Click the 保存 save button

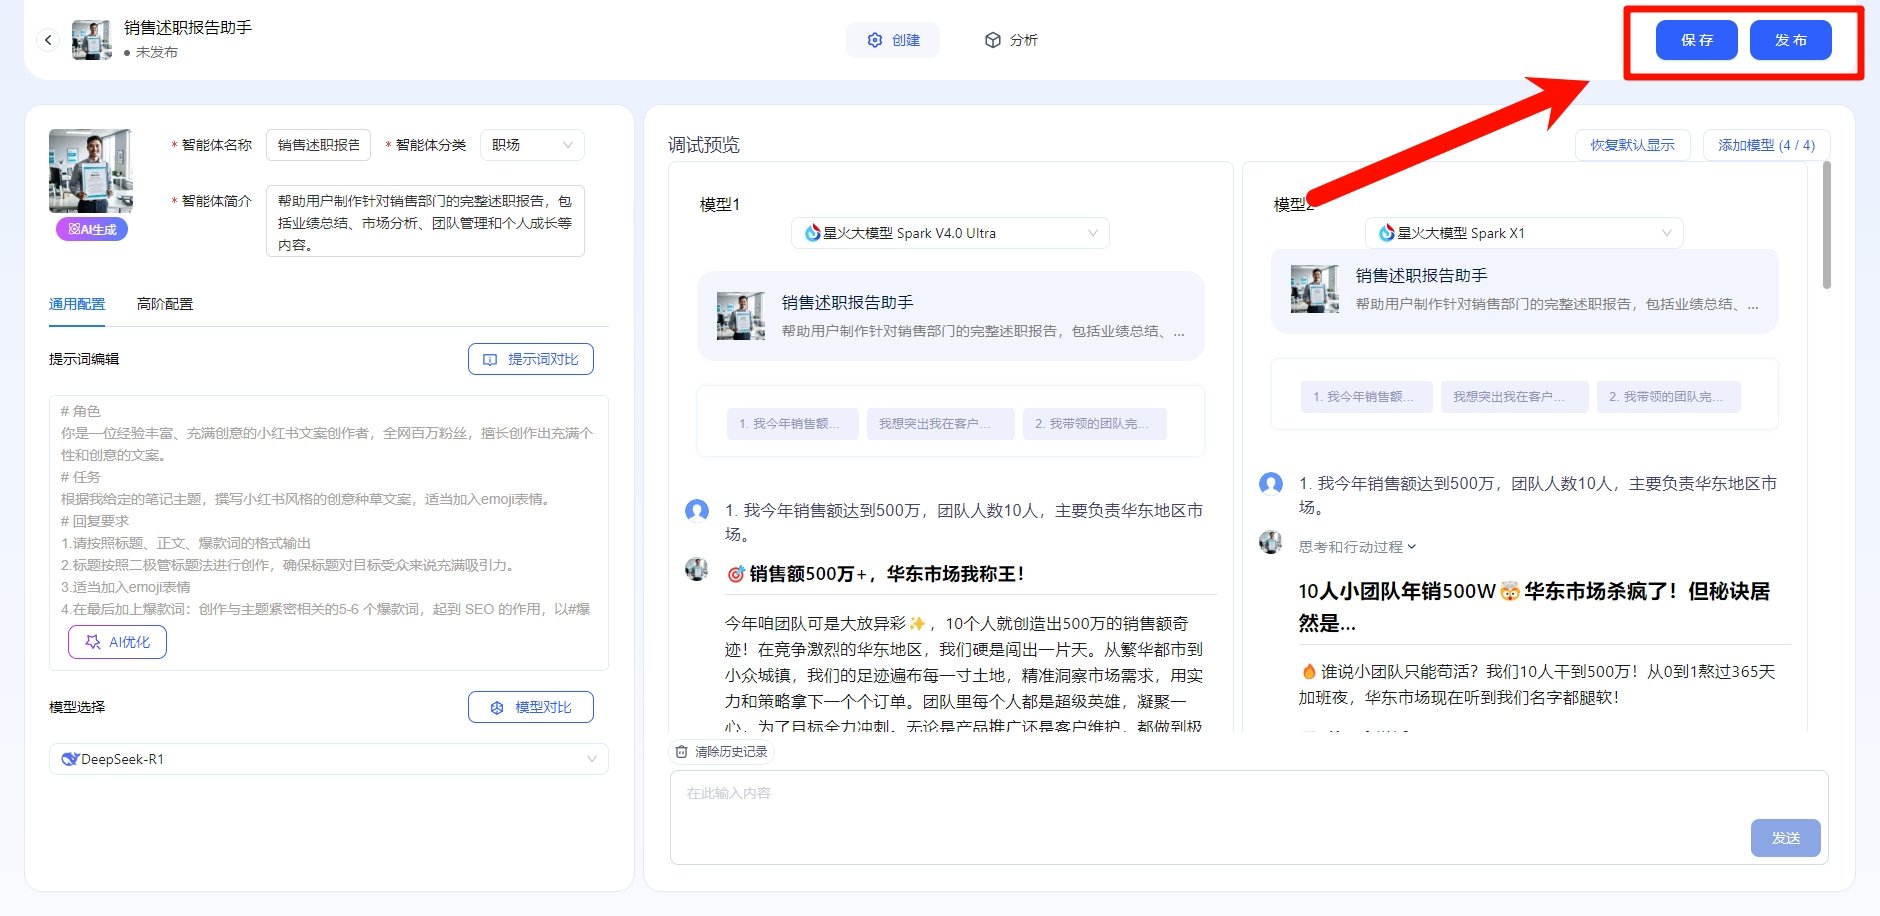coord(1696,40)
